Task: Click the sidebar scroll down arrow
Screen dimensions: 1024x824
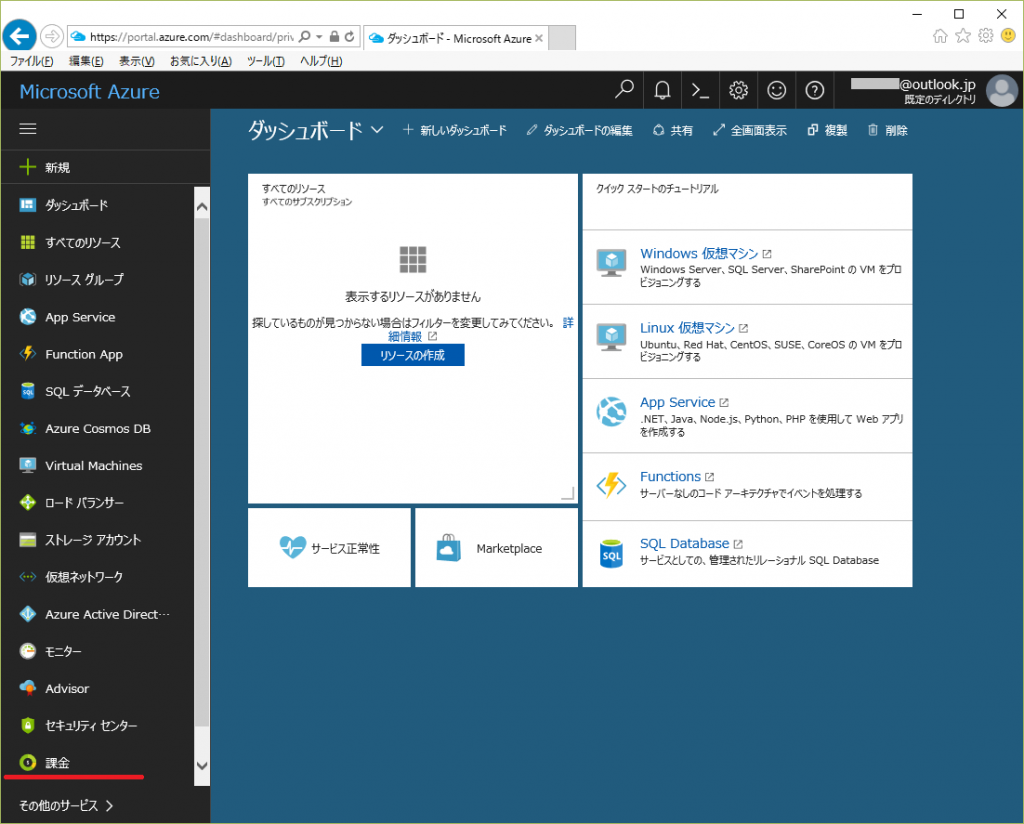Action: point(202,766)
